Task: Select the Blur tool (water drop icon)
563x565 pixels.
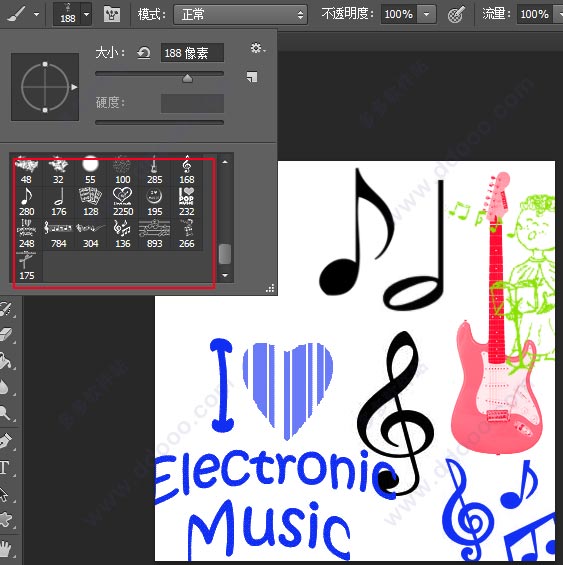Action: coord(5,387)
